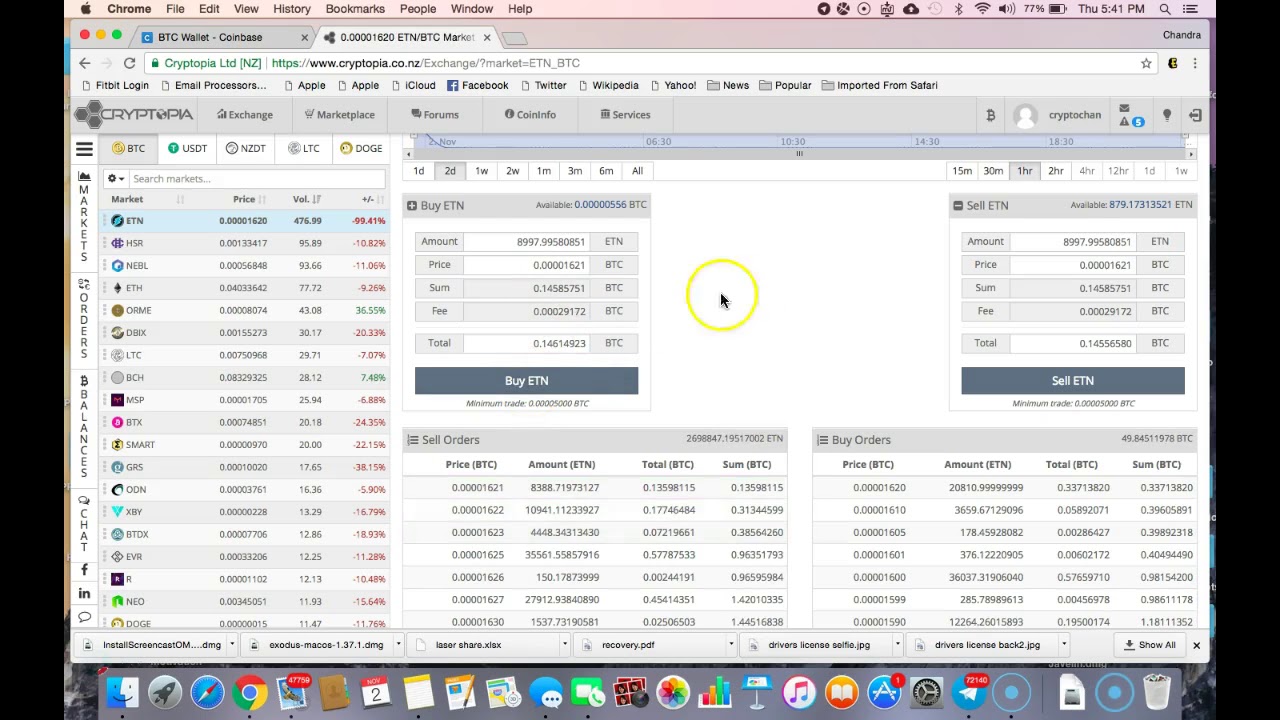Select the 1d chart range
Image resolution: width=1280 pixels, height=720 pixels.
click(419, 171)
